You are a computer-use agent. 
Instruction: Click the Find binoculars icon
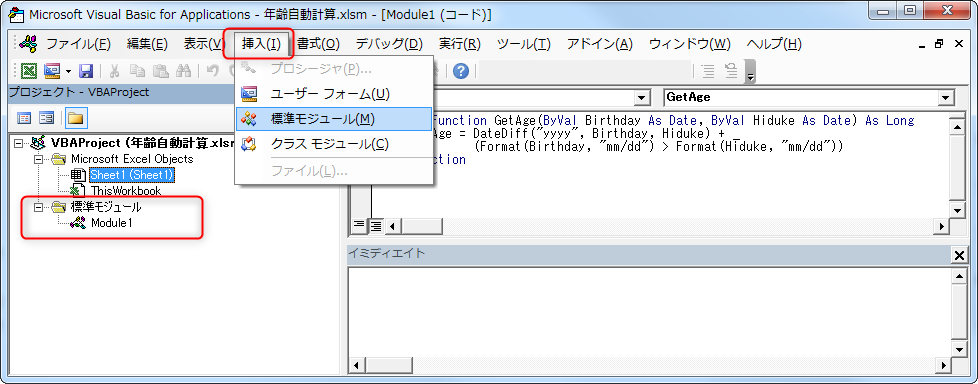click(x=183, y=71)
